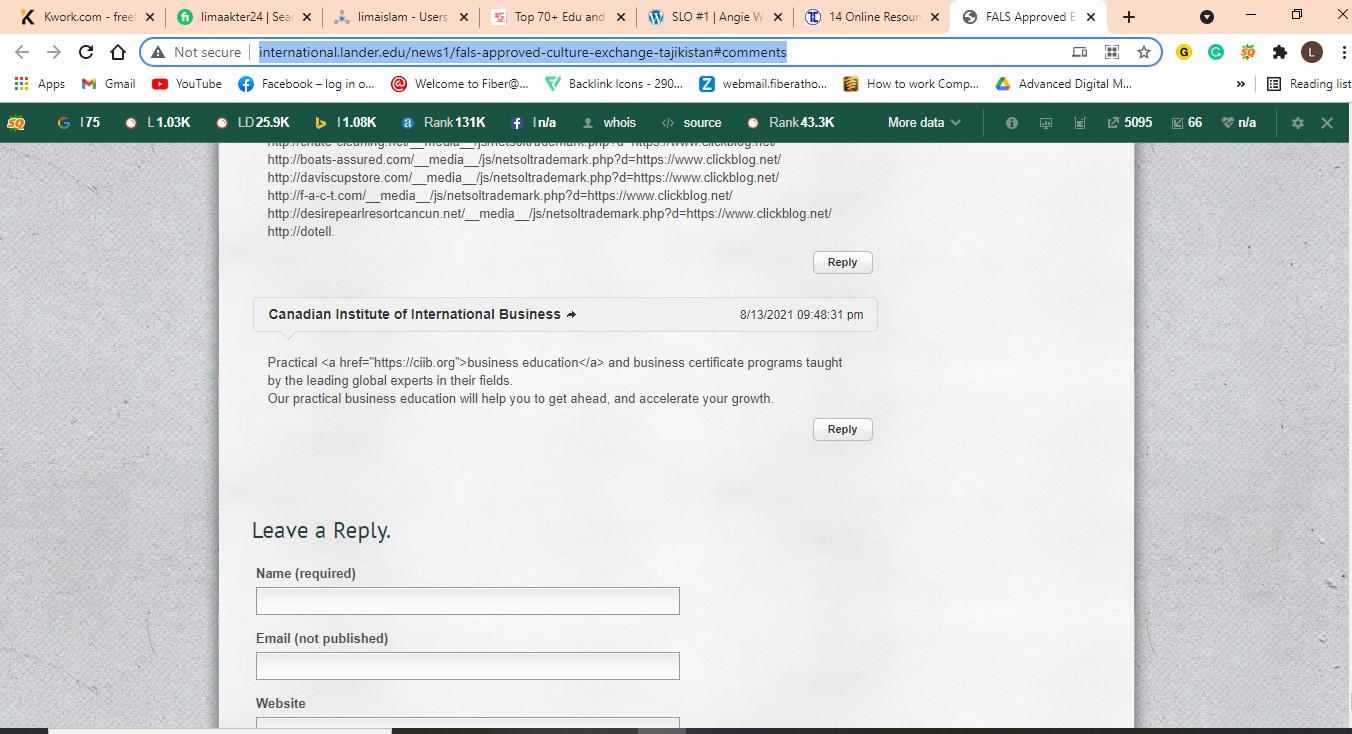Click the Name required input field
The image size is (1352, 734).
point(466,600)
